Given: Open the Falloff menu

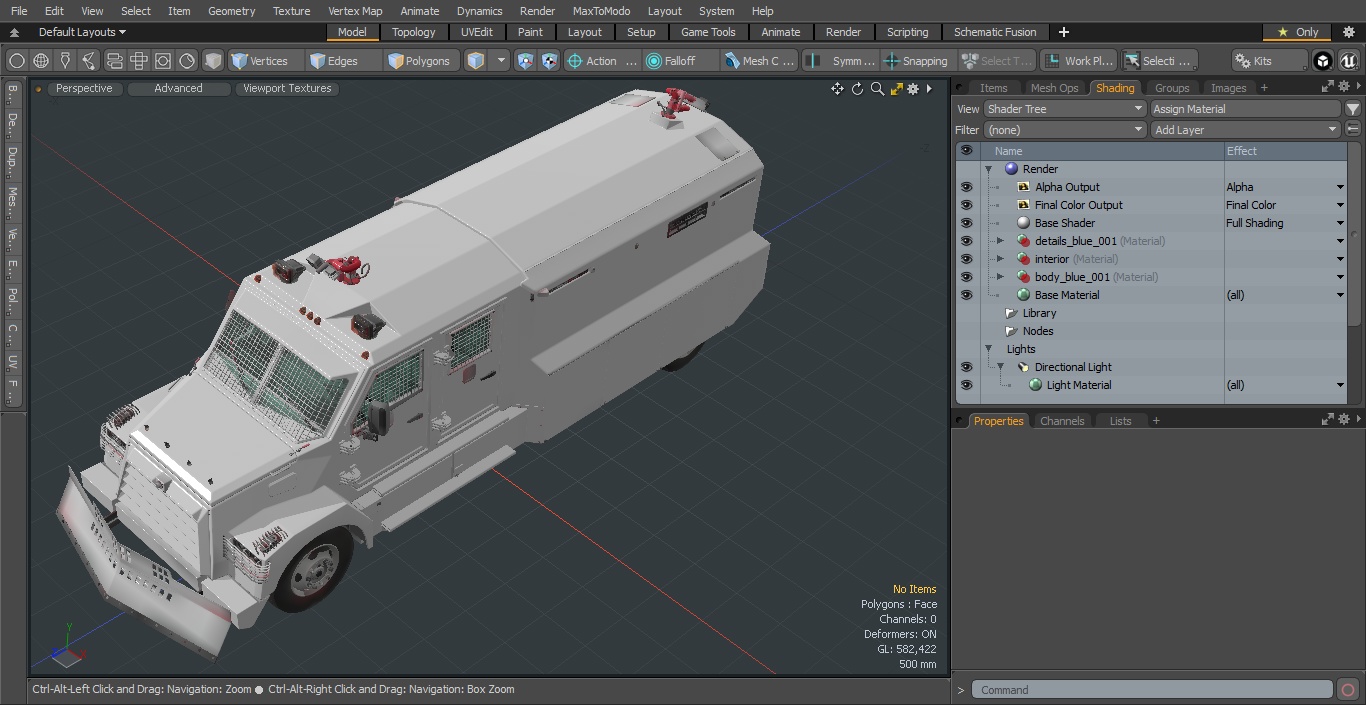Looking at the screenshot, I should coord(681,61).
